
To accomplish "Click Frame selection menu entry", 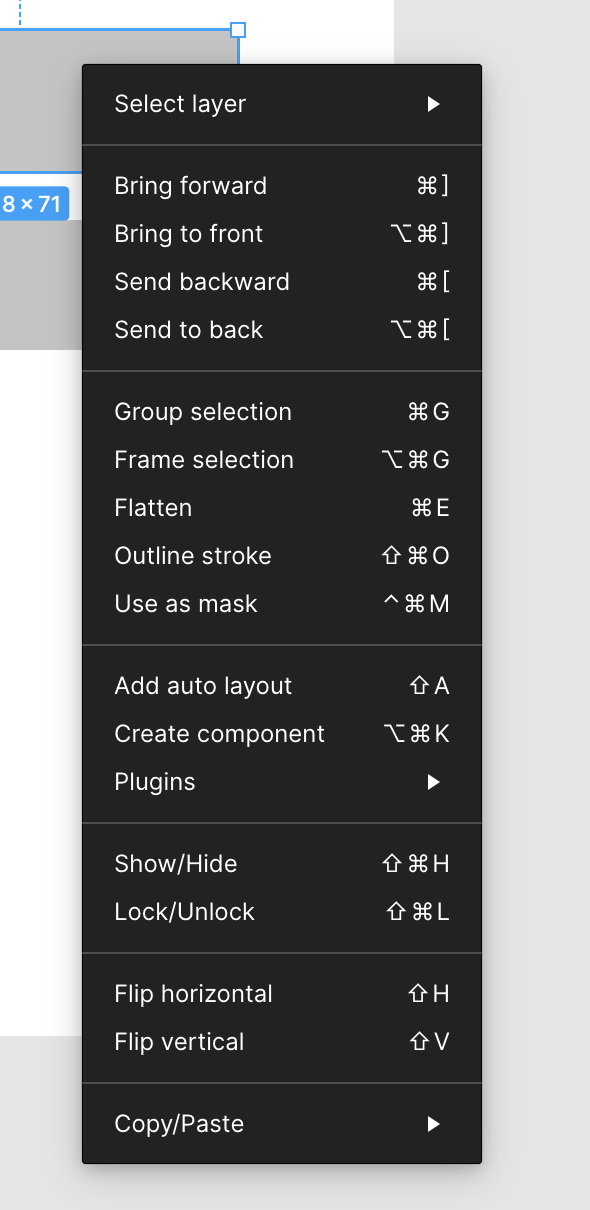I will coord(282,460).
